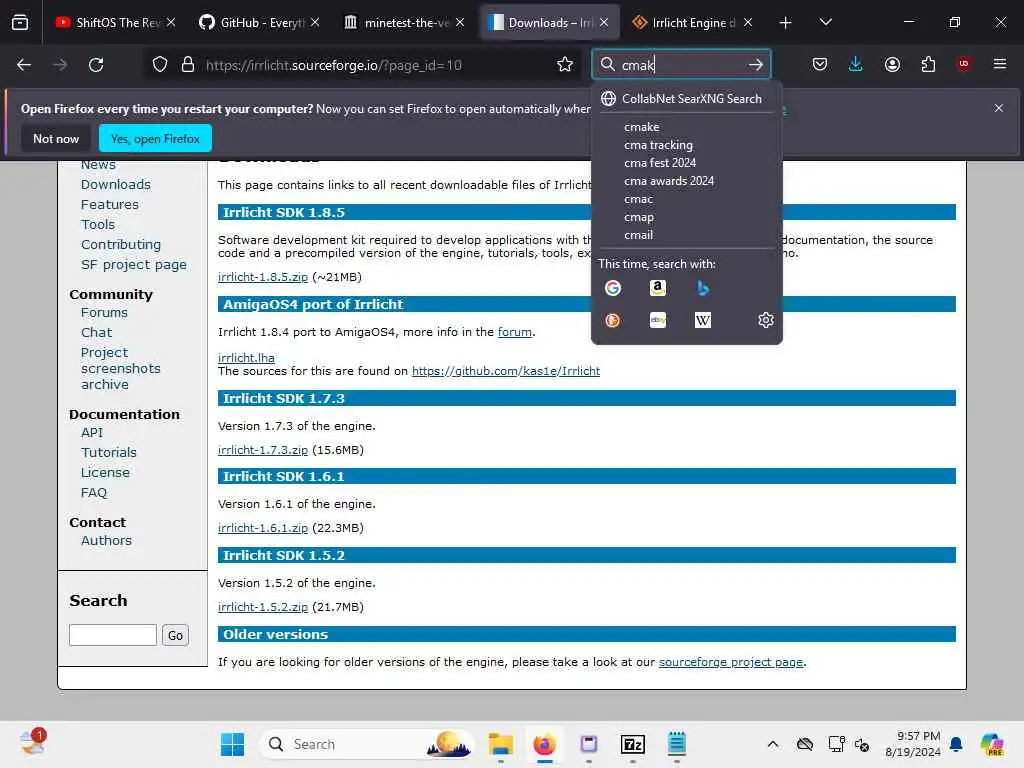Screen dimensions: 1024x768
Task: Show site security padlock details
Action: pos(188,65)
